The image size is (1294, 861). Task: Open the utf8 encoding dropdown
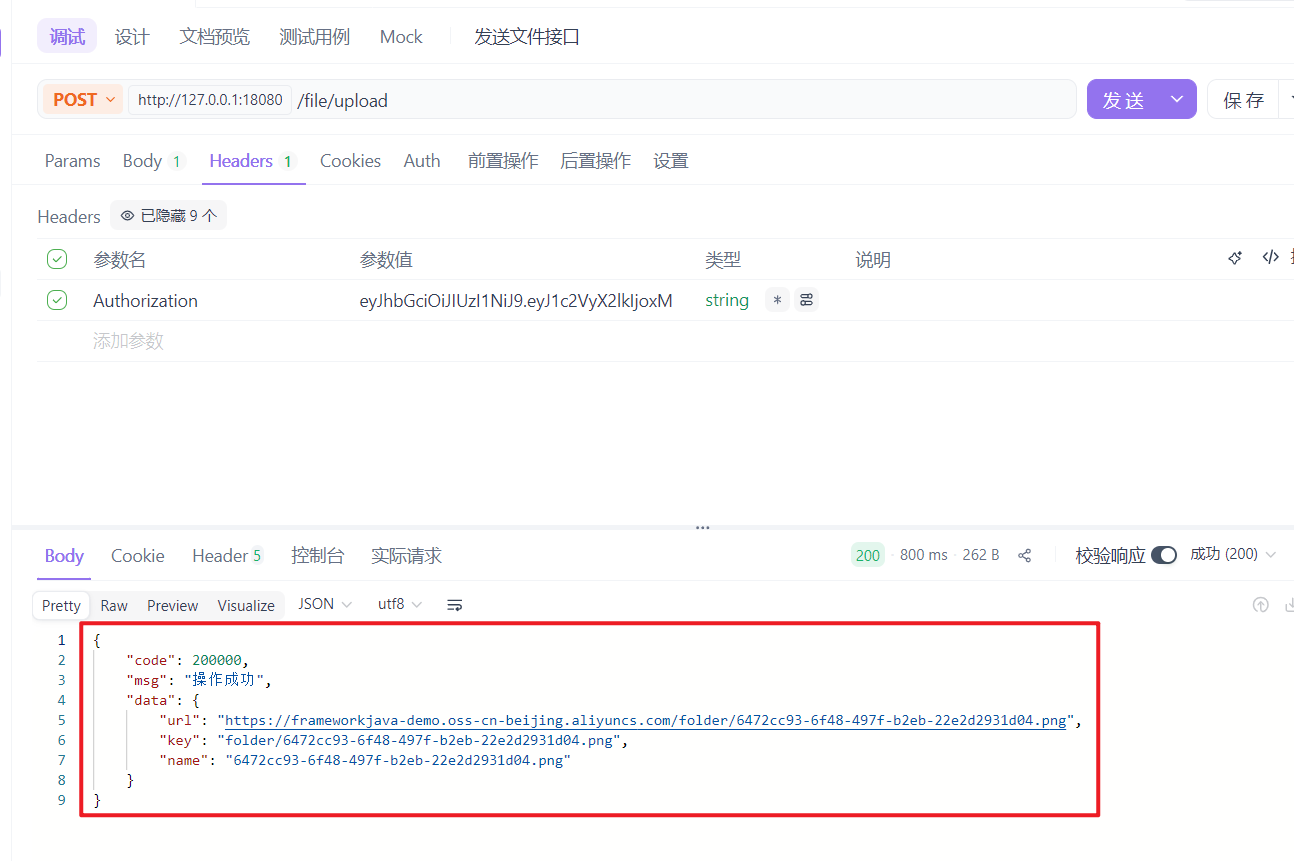coord(400,604)
